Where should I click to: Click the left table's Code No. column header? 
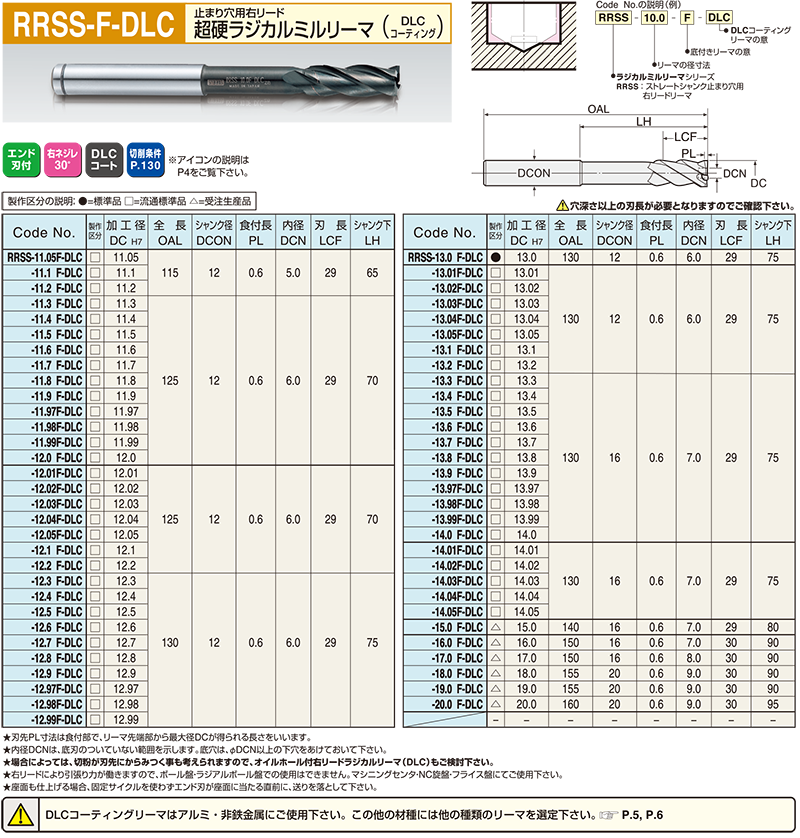pyautogui.click(x=43, y=233)
